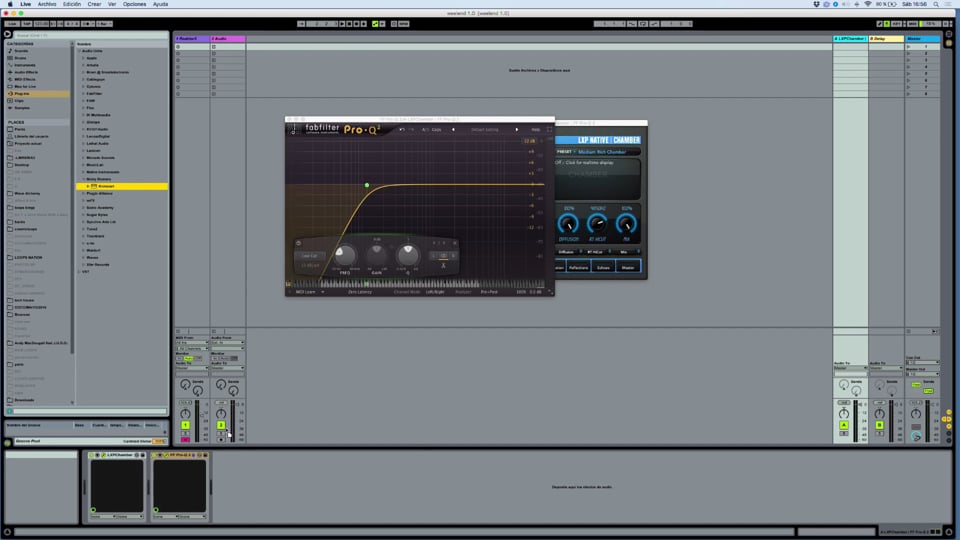The height and width of the screenshot is (540, 960).
Task: Click the Pro-Q resize corner icon
Action: click(550, 292)
